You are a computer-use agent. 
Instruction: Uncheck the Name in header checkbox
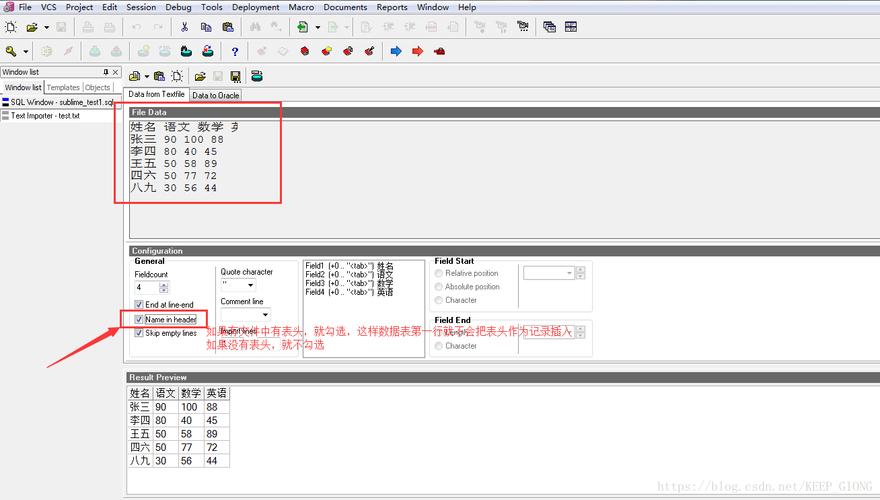(x=139, y=319)
